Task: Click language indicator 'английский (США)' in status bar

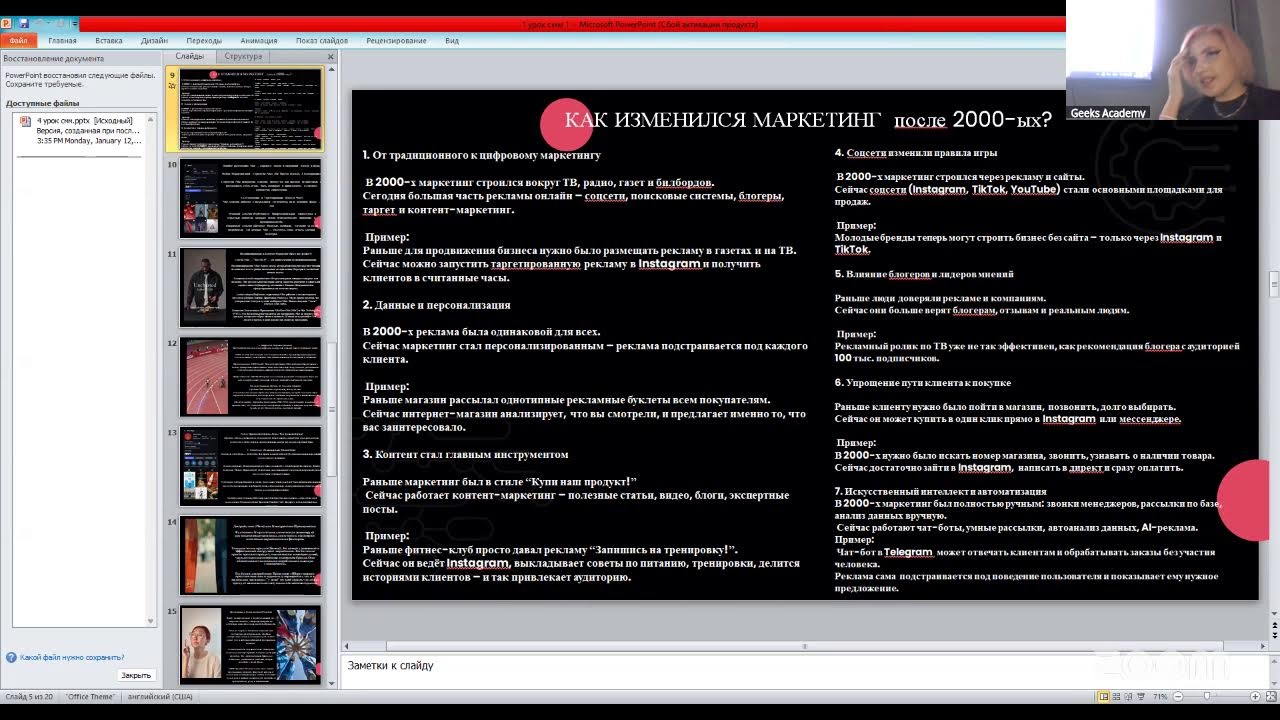Action: click(160, 696)
